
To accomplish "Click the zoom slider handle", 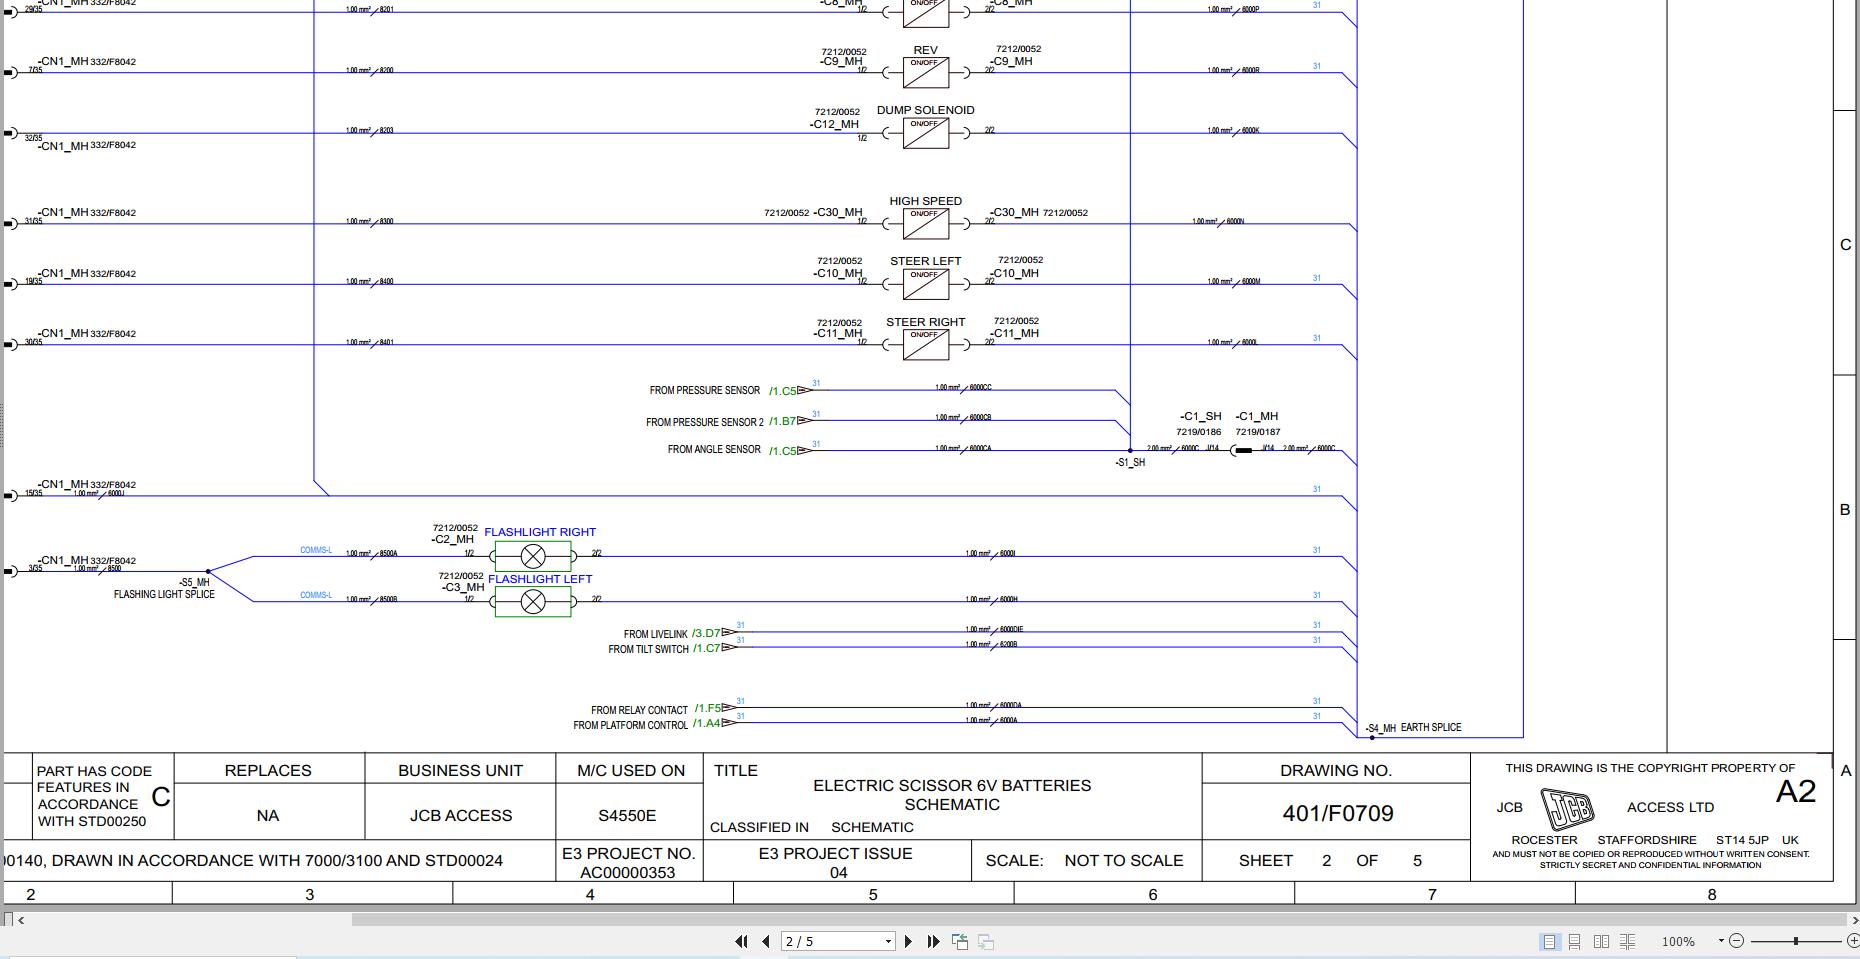I will click(1796, 941).
